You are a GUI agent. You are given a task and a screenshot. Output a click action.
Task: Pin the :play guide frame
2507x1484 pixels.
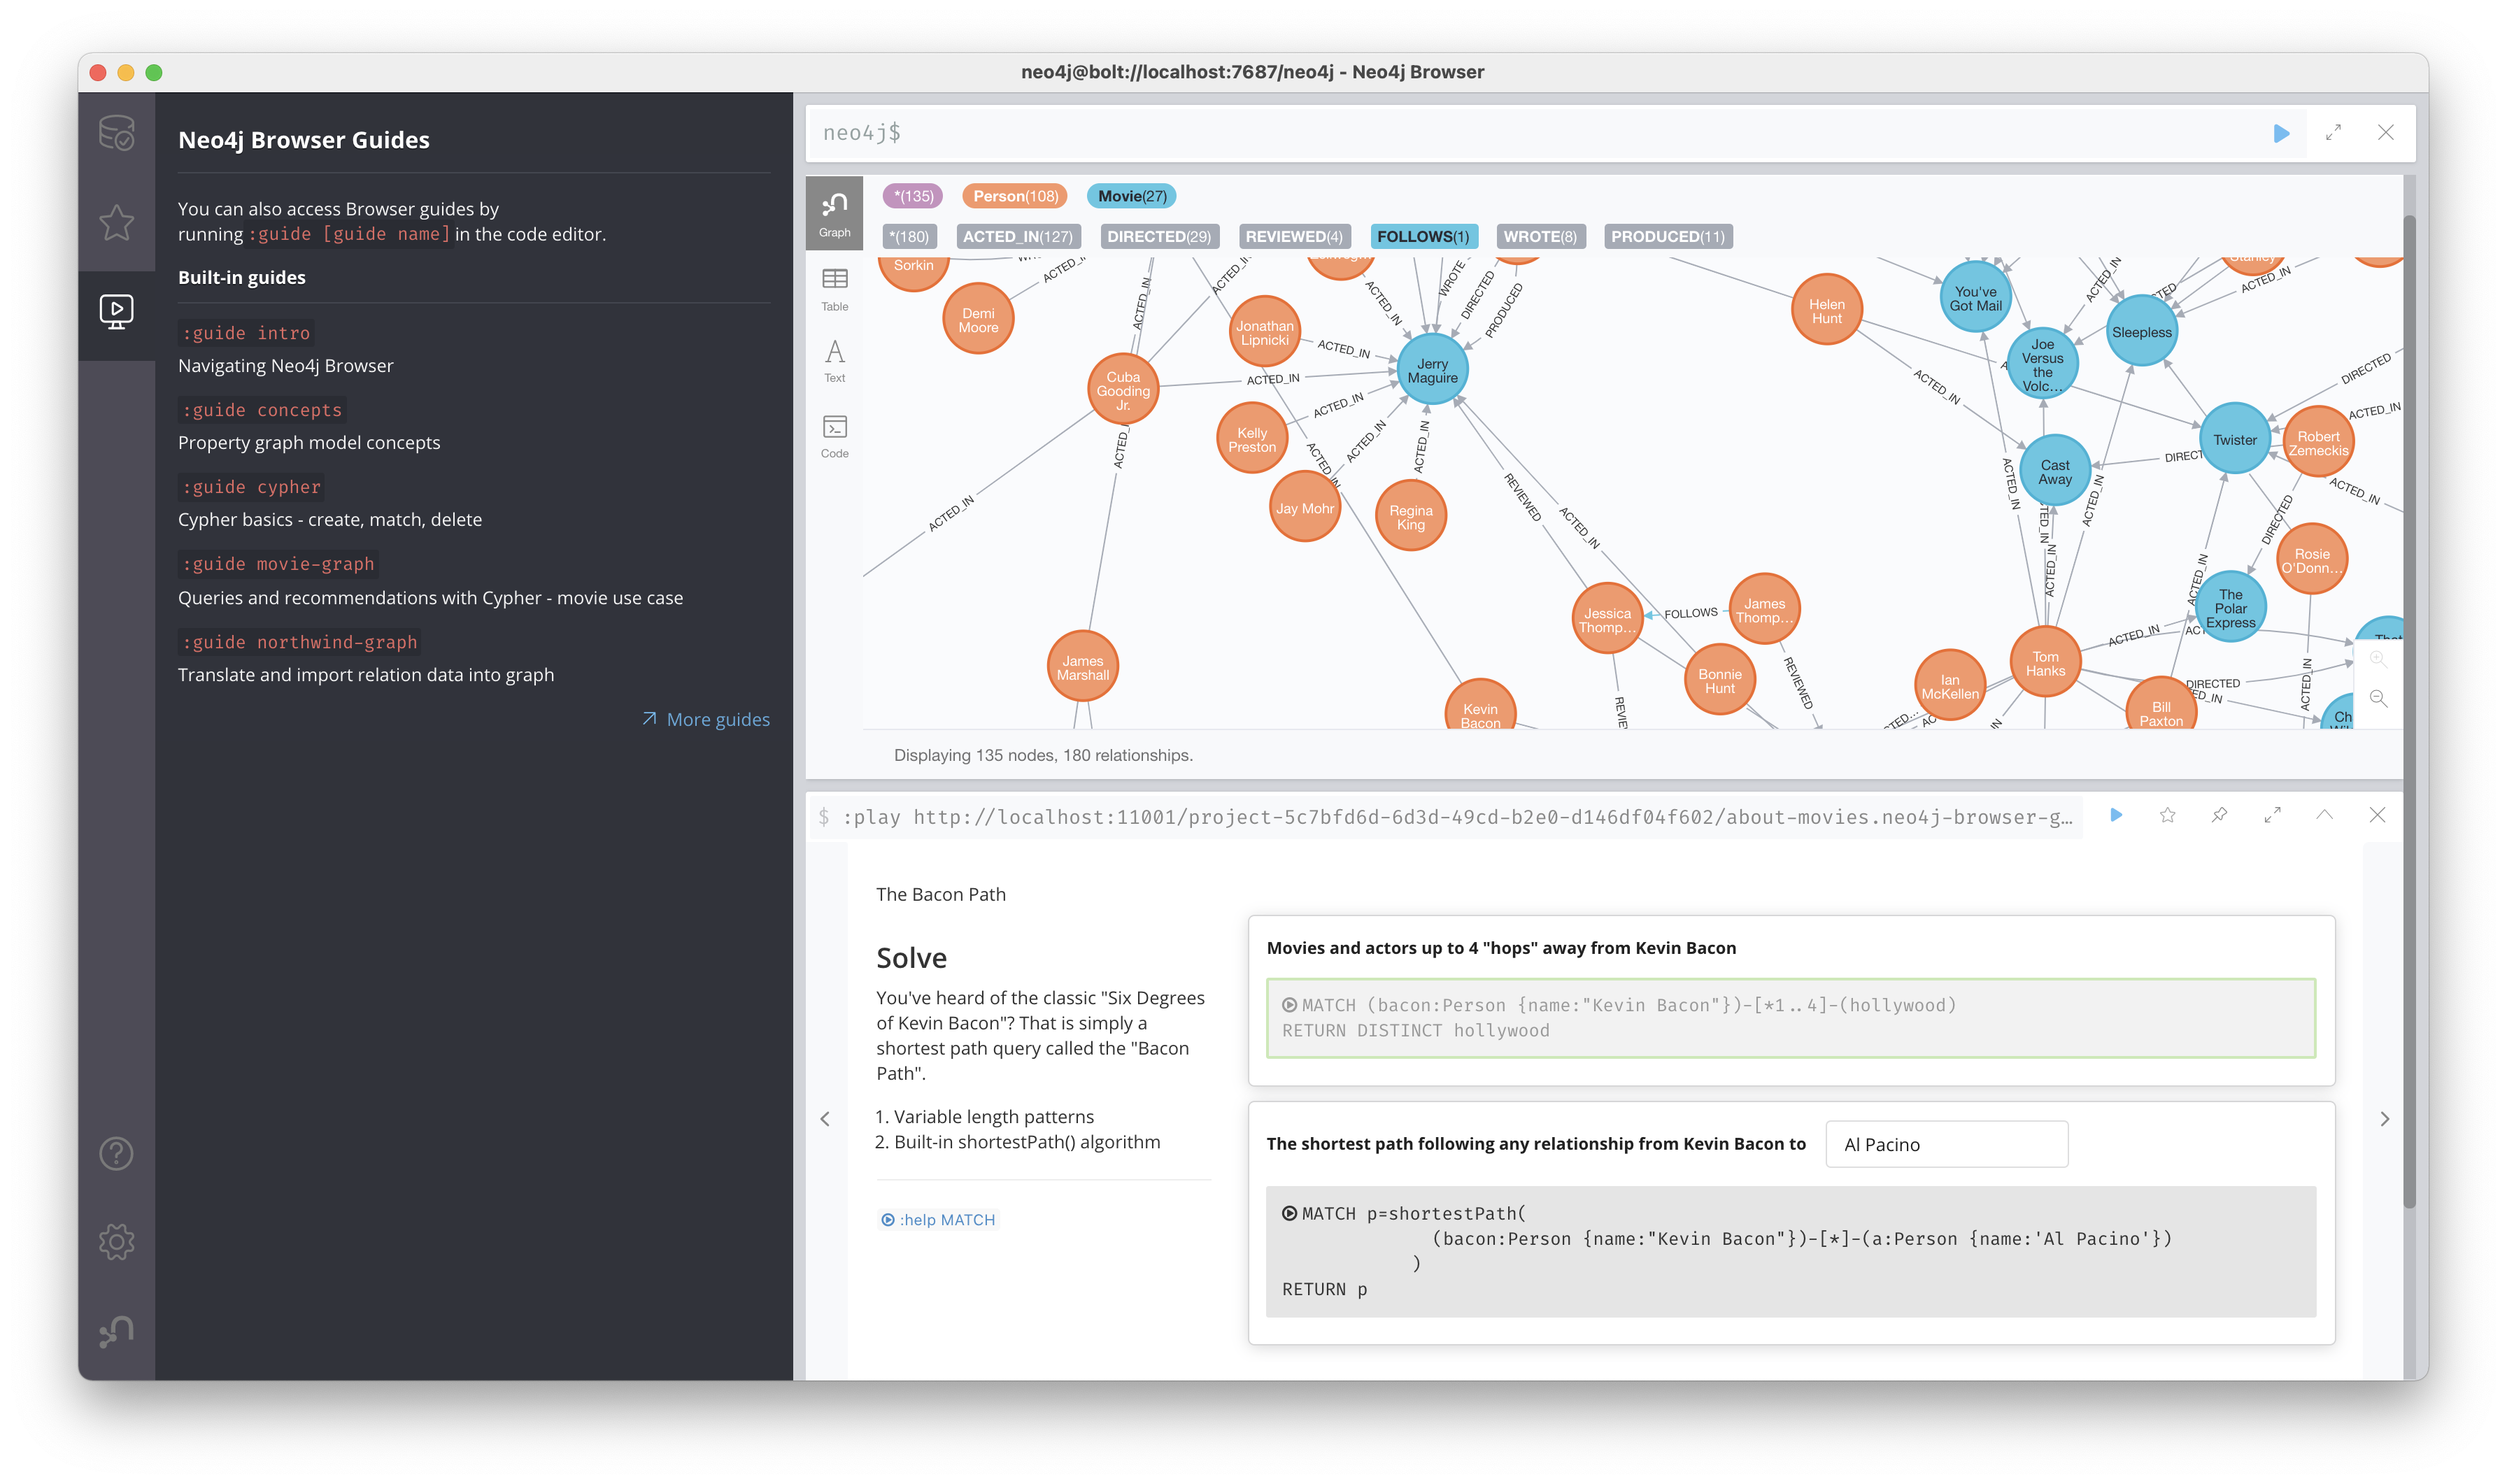(2219, 815)
